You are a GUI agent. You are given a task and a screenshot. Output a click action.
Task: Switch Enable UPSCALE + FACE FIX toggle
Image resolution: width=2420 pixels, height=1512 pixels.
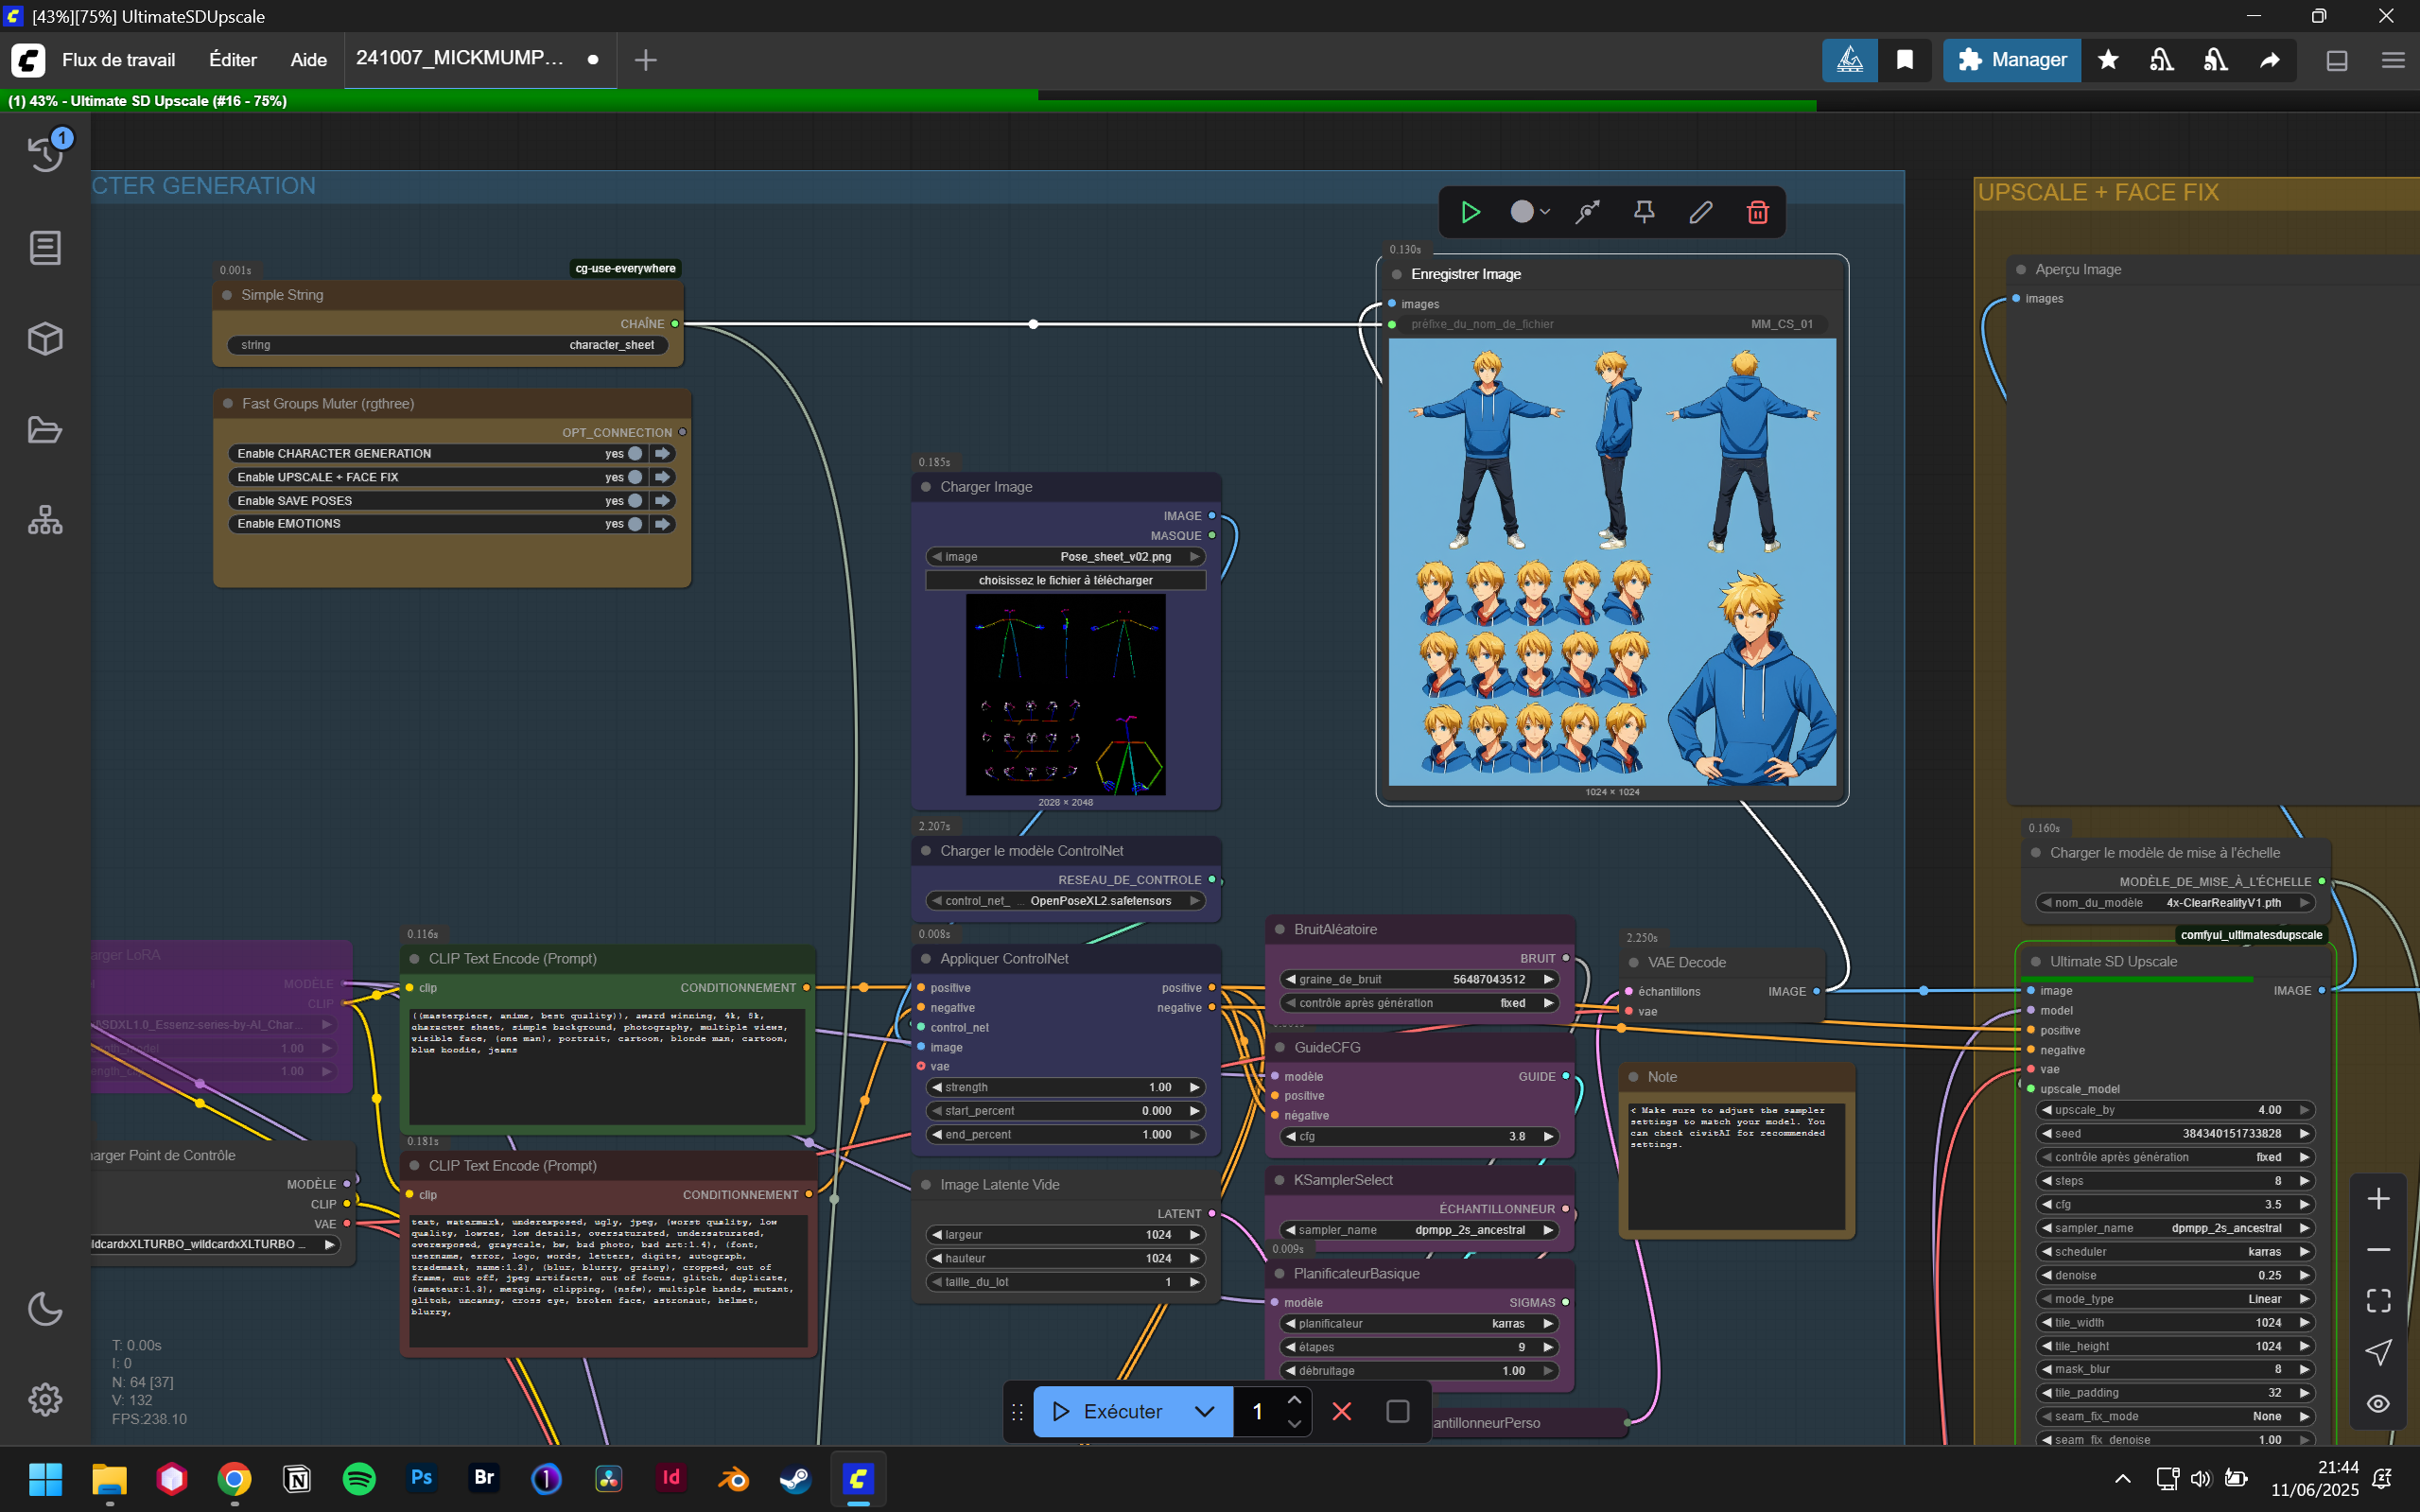[636, 477]
